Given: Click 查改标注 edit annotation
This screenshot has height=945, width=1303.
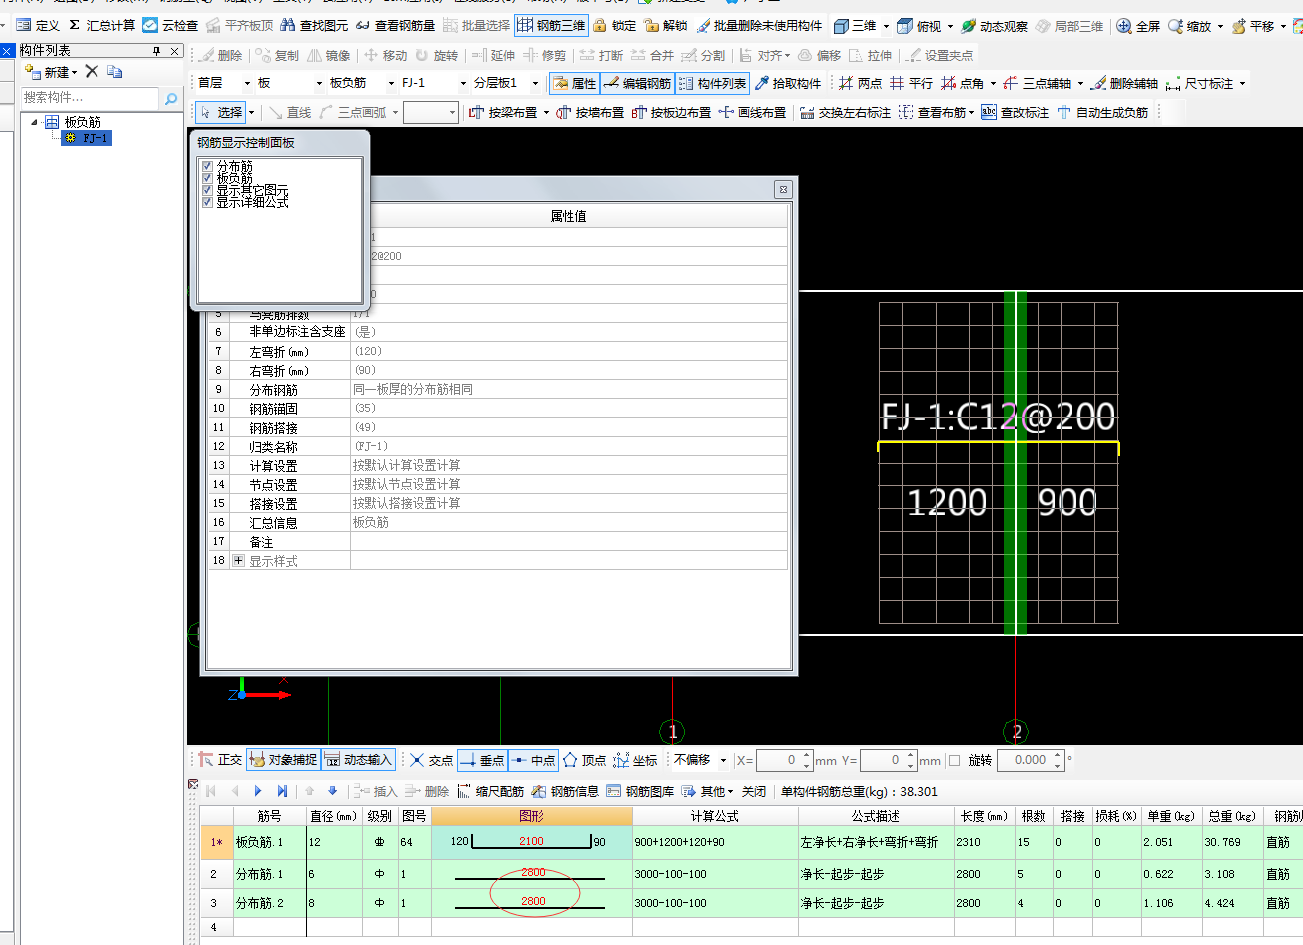Looking at the screenshot, I should 1015,113.
